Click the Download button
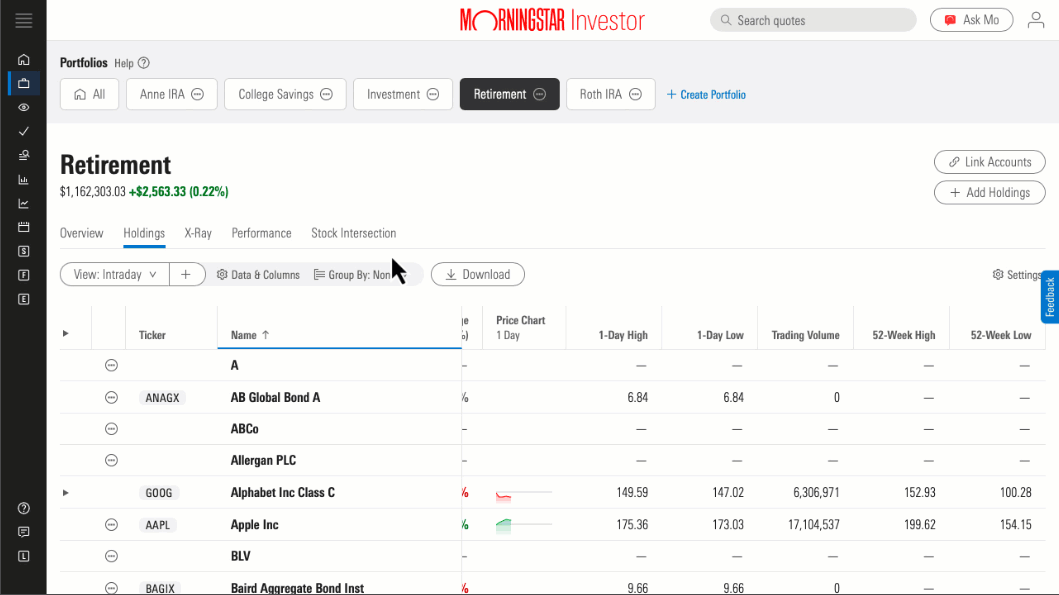 pos(477,274)
